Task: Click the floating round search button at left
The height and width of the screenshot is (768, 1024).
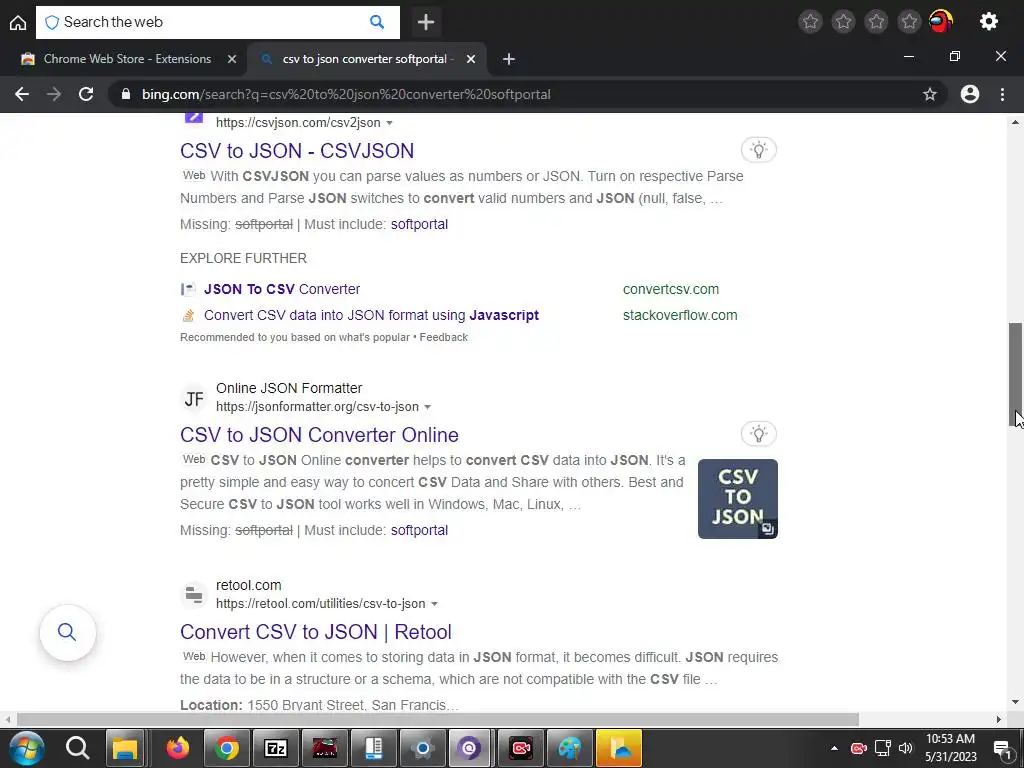Action: click(x=67, y=632)
